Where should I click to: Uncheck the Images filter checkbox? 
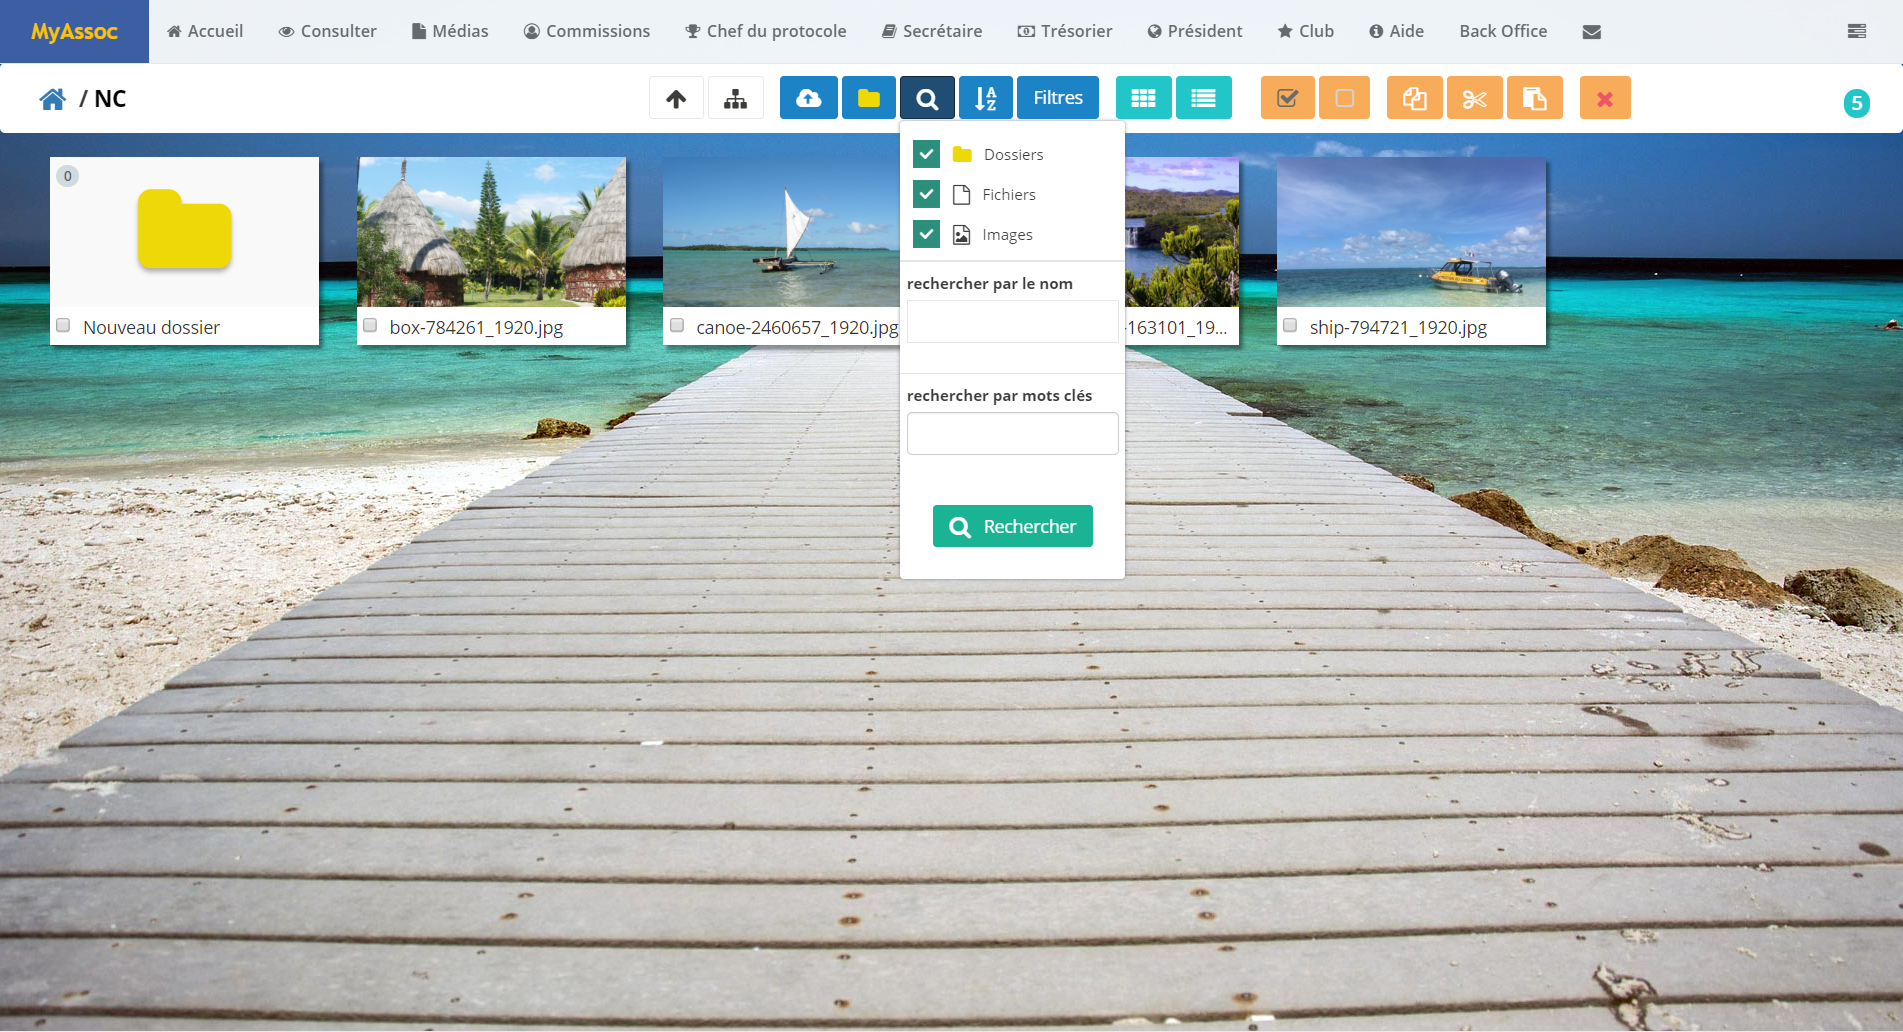pyautogui.click(x=927, y=234)
